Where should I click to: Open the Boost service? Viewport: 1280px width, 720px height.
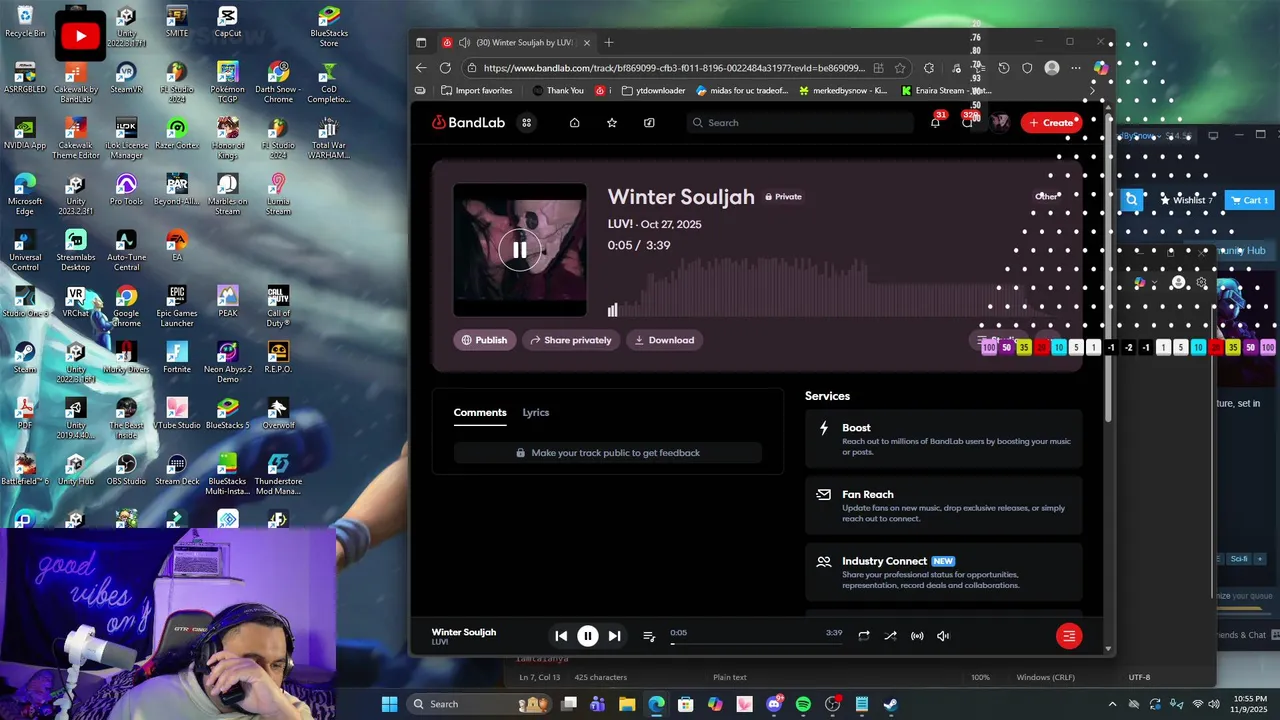(x=944, y=439)
